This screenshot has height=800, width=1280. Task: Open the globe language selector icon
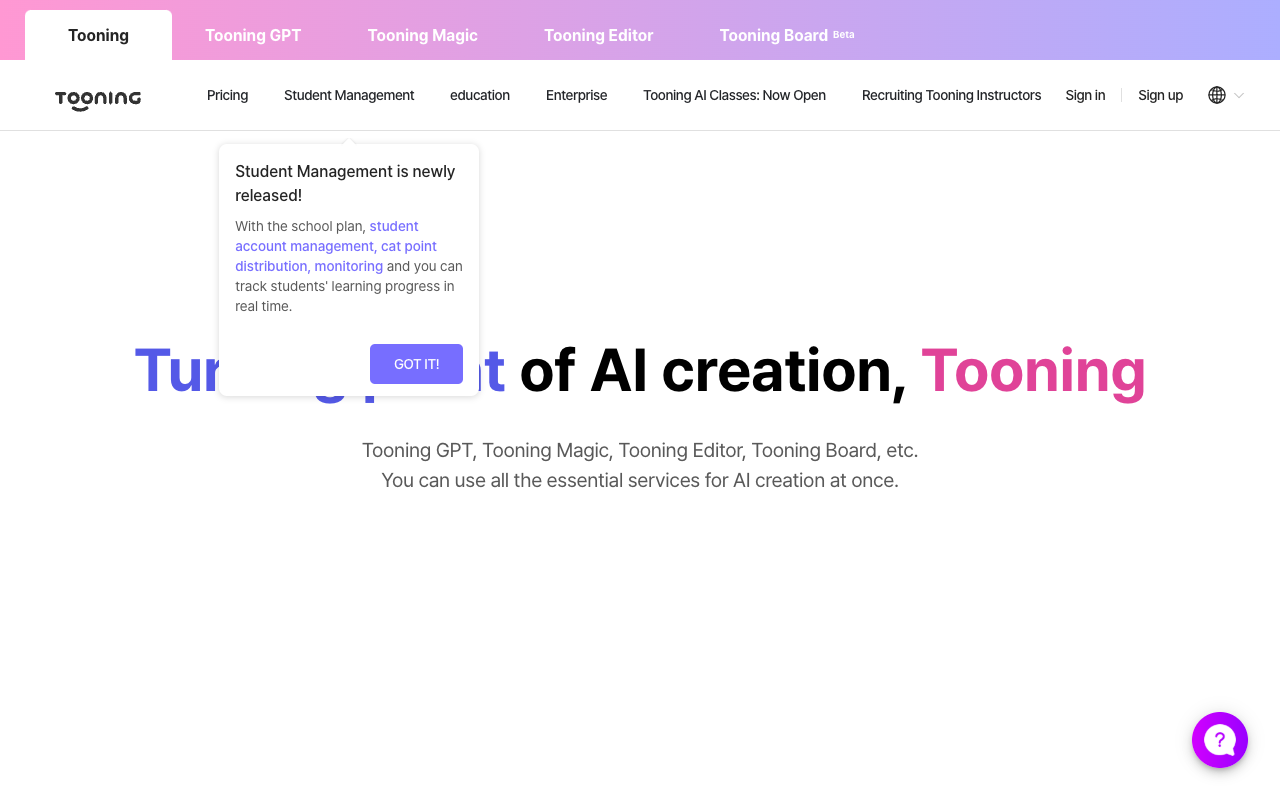tap(1217, 95)
